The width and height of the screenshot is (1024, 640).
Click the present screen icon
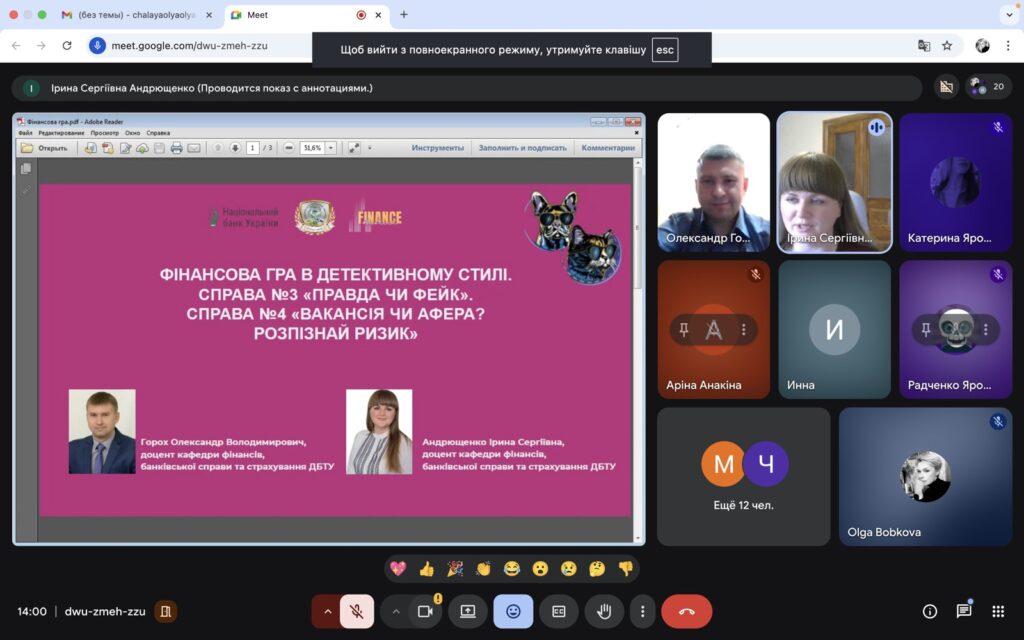point(468,611)
